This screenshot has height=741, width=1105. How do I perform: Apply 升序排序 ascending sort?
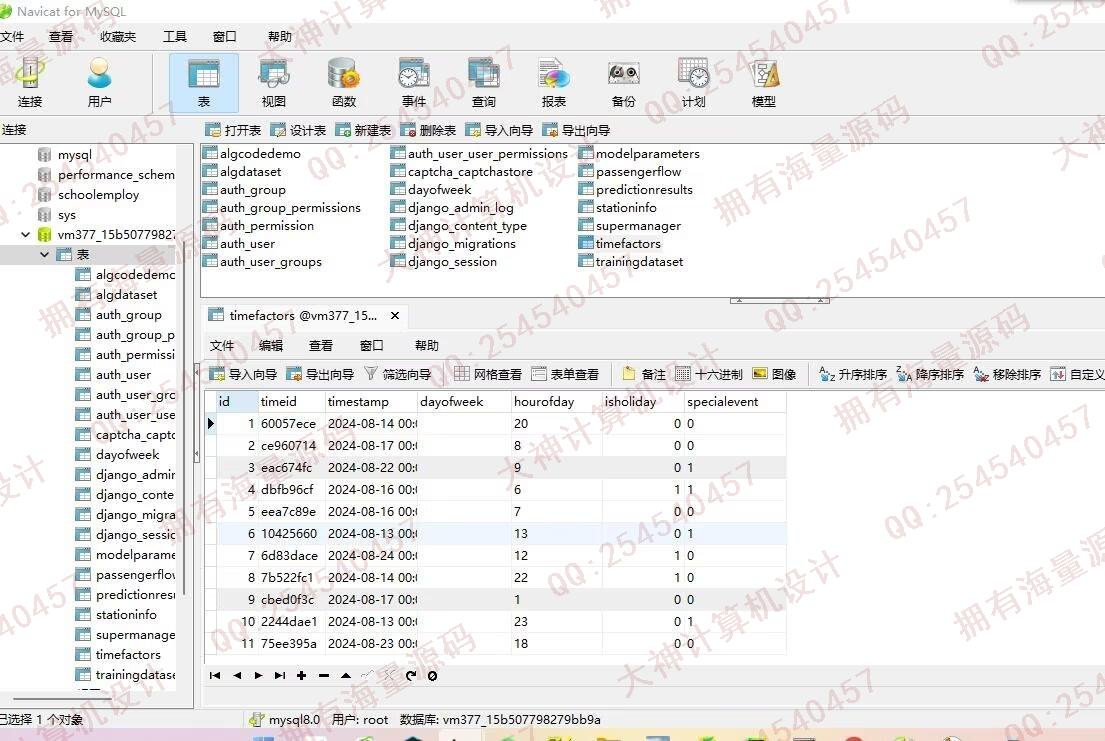tap(853, 374)
